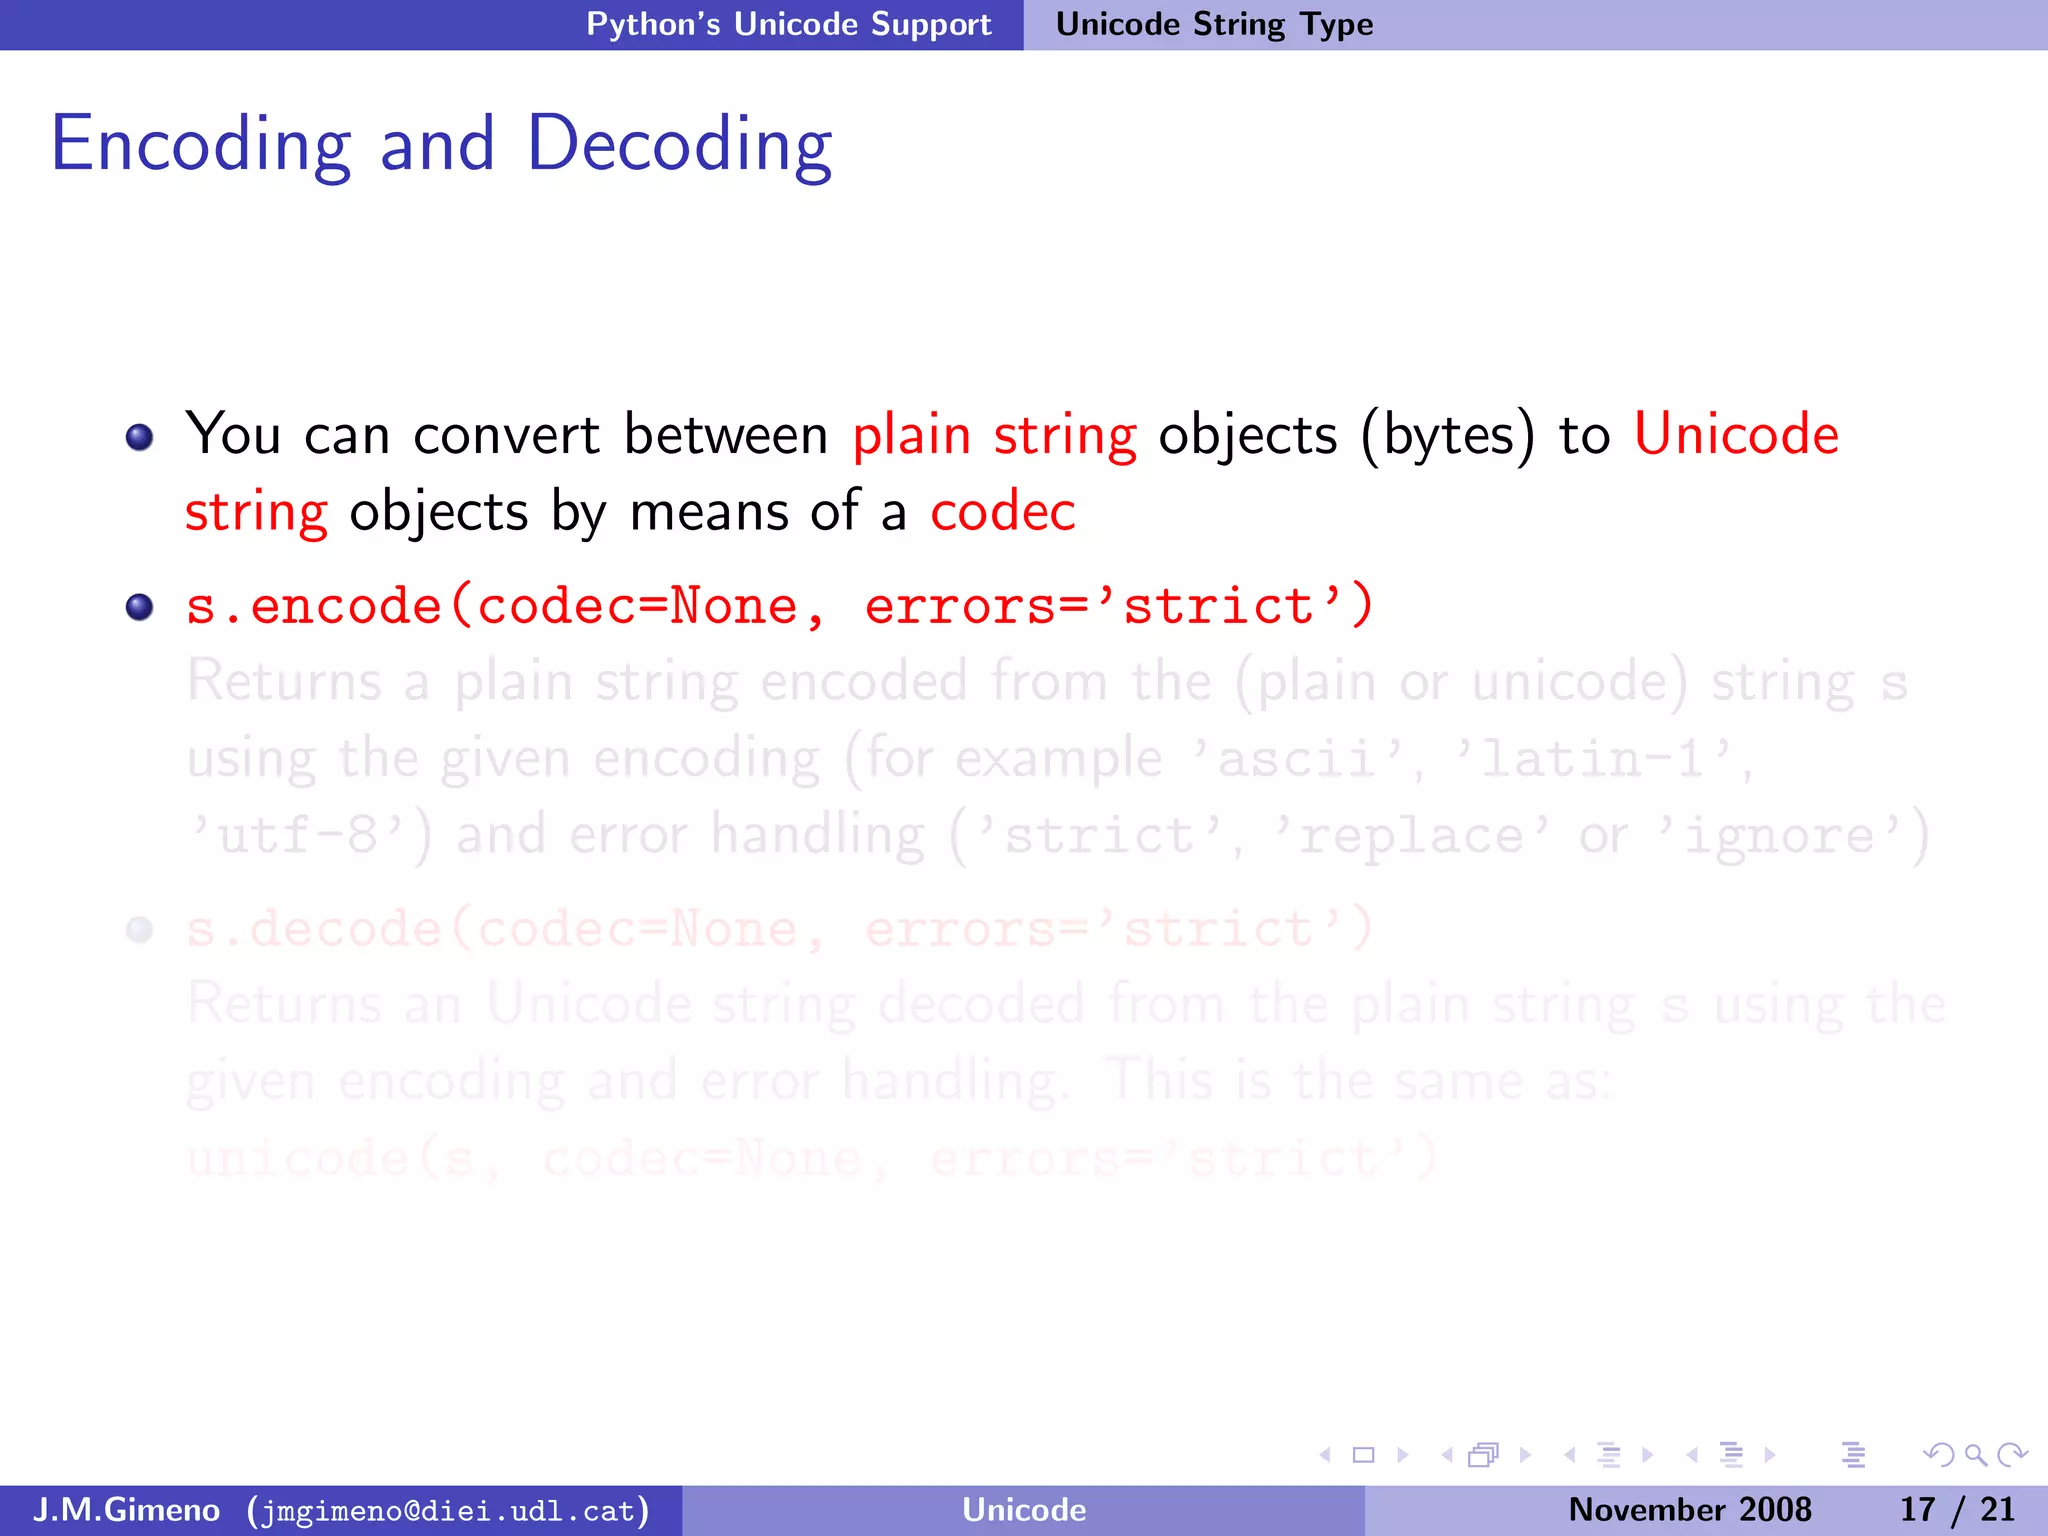Click the presentation outline icon
Screen dimensions: 2048x1536
1853,1455
